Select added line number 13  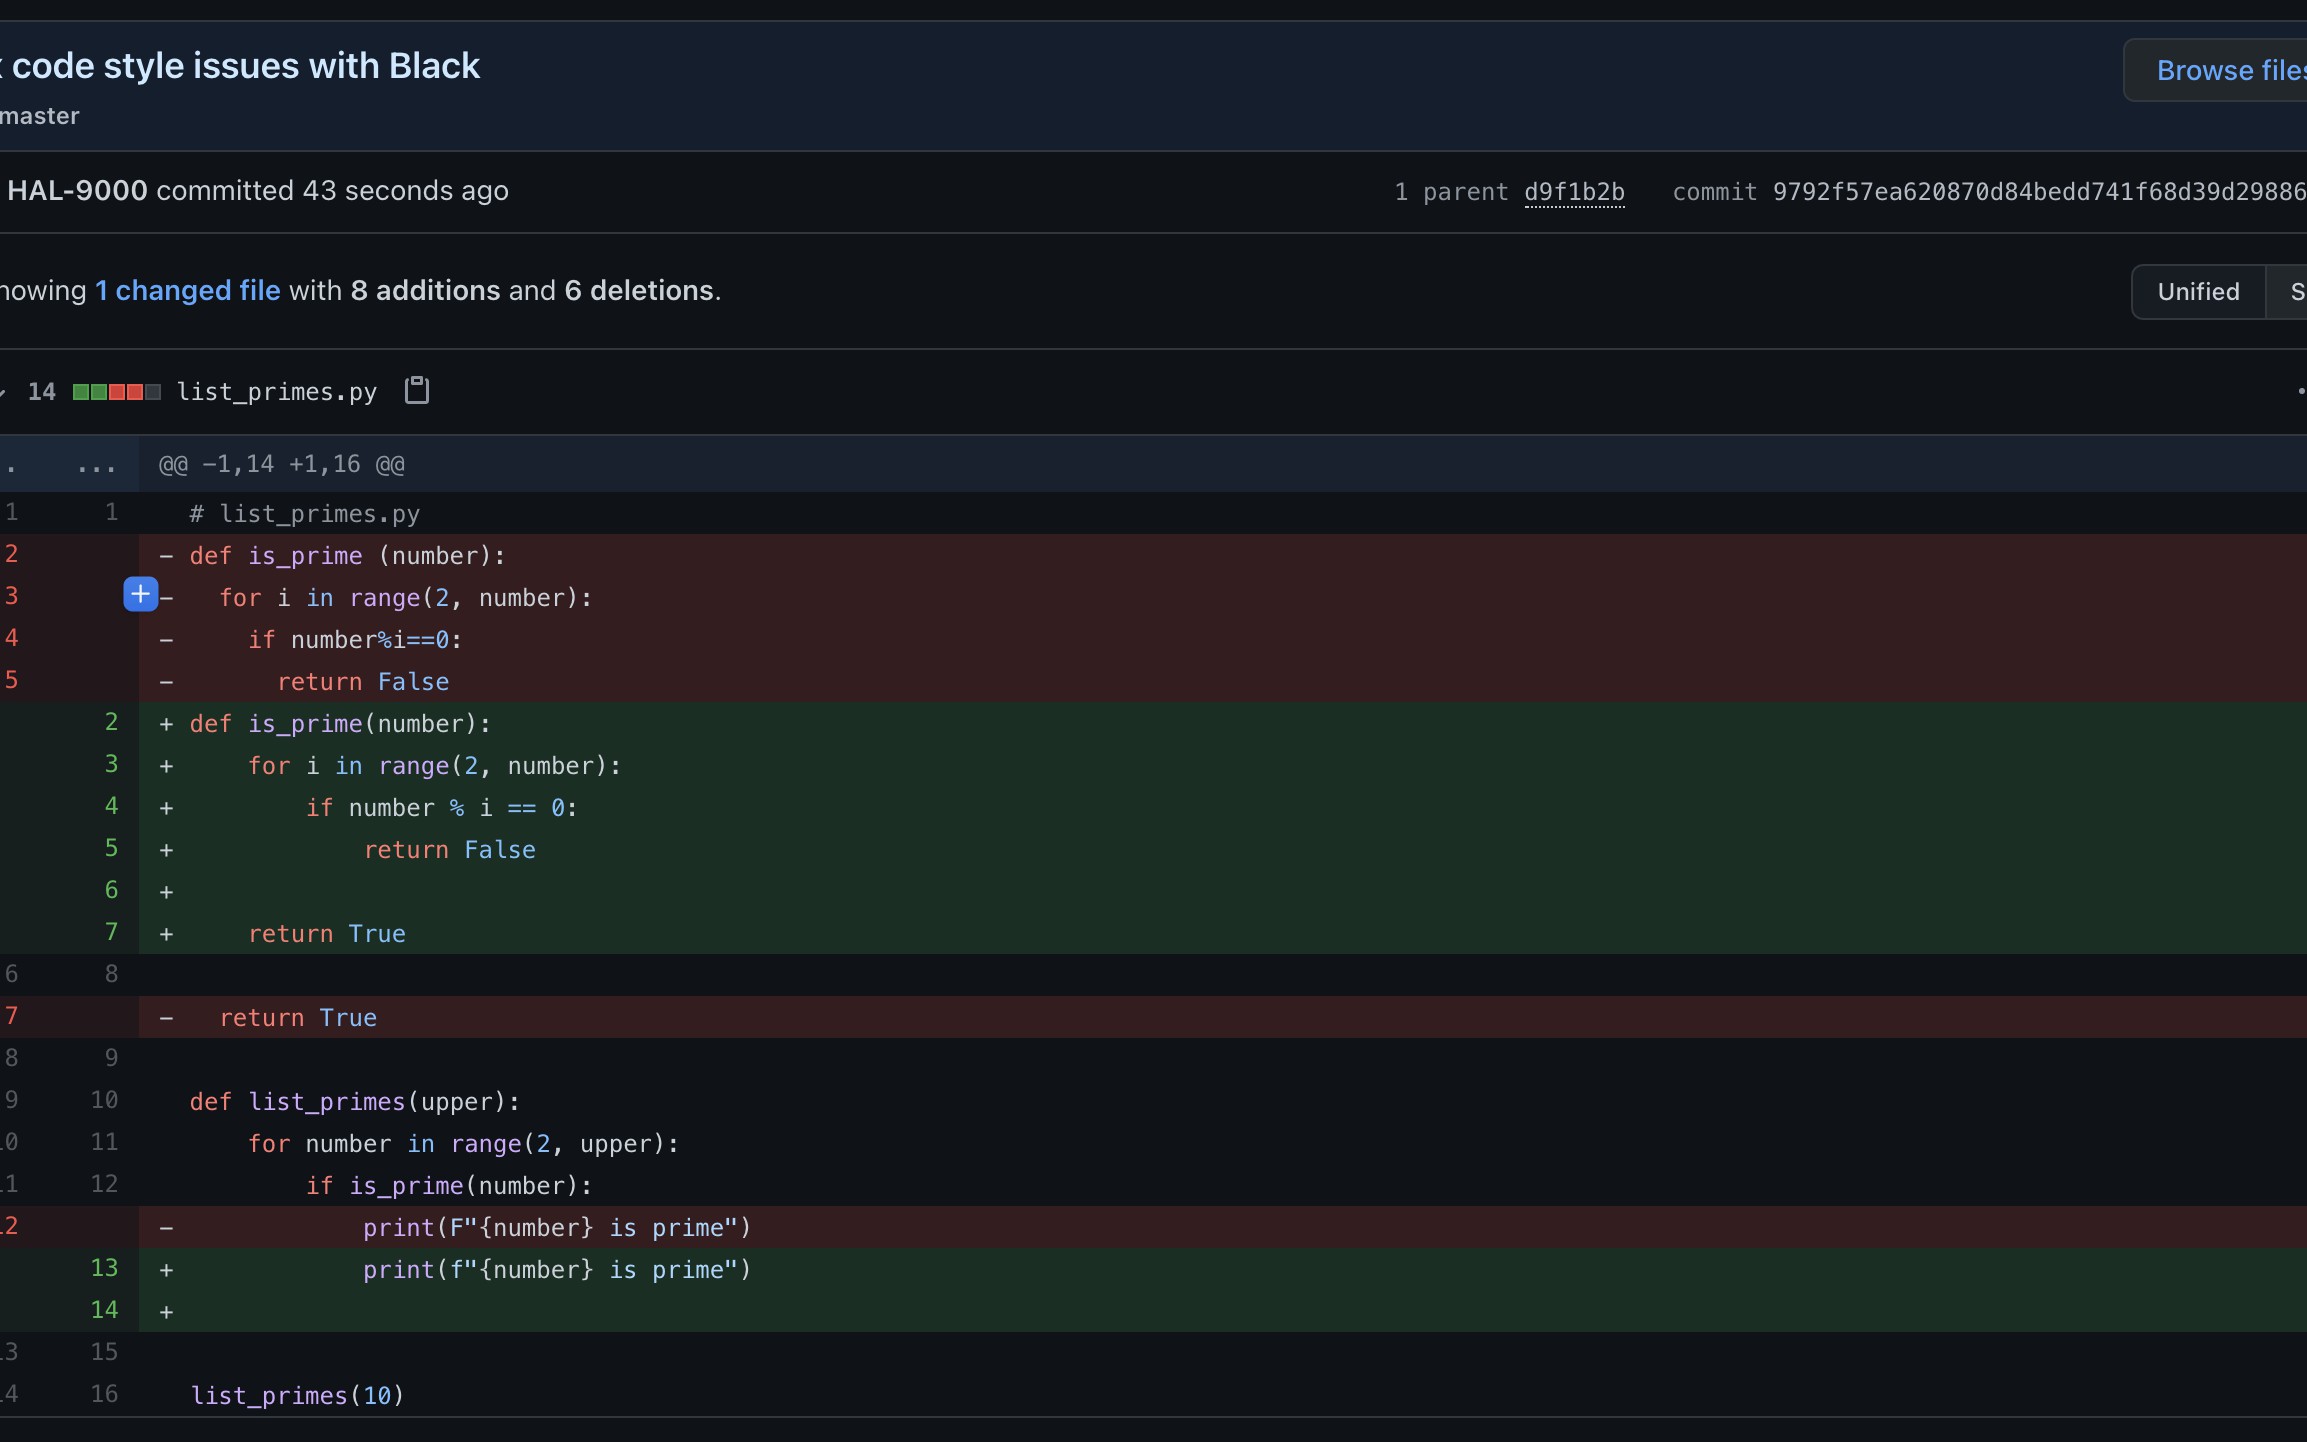pyautogui.click(x=104, y=1267)
